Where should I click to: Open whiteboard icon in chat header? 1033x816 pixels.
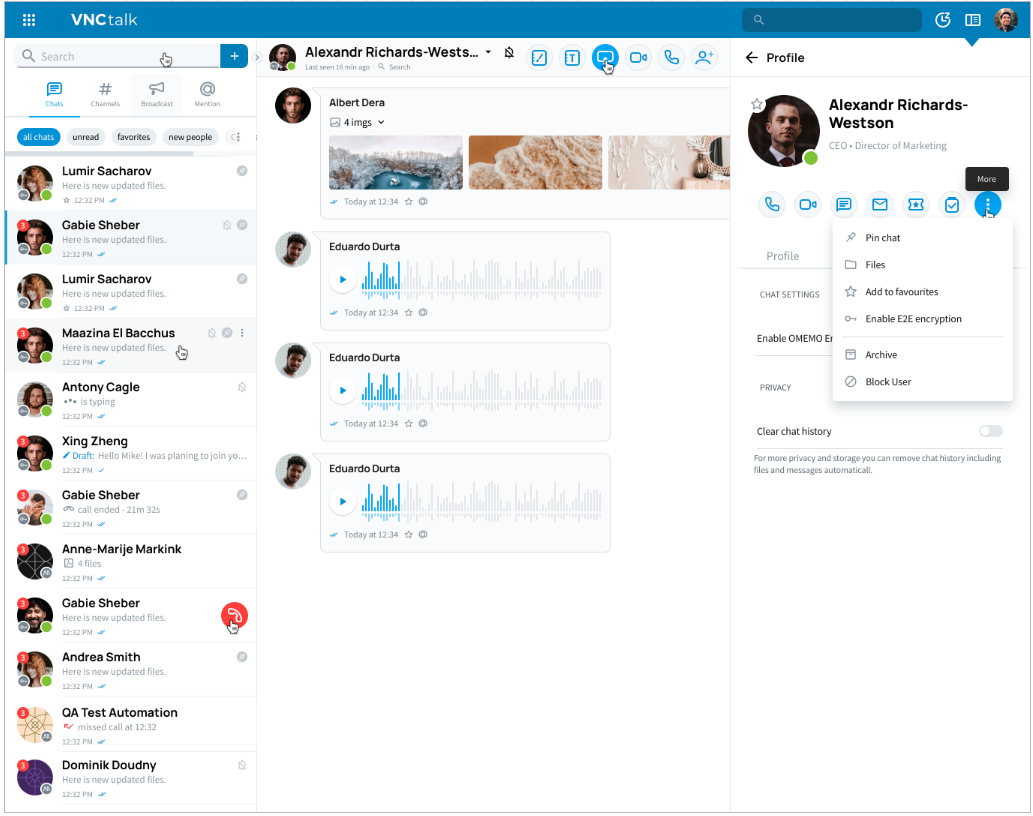click(x=539, y=58)
